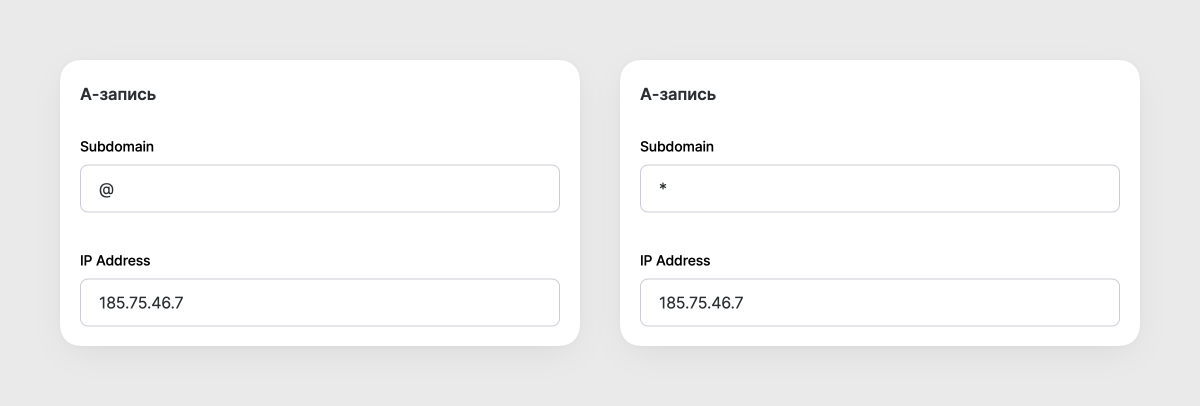Click the "@" character inside the subdomain input
Viewport: 1200px width, 406px height.
[x=106, y=189]
